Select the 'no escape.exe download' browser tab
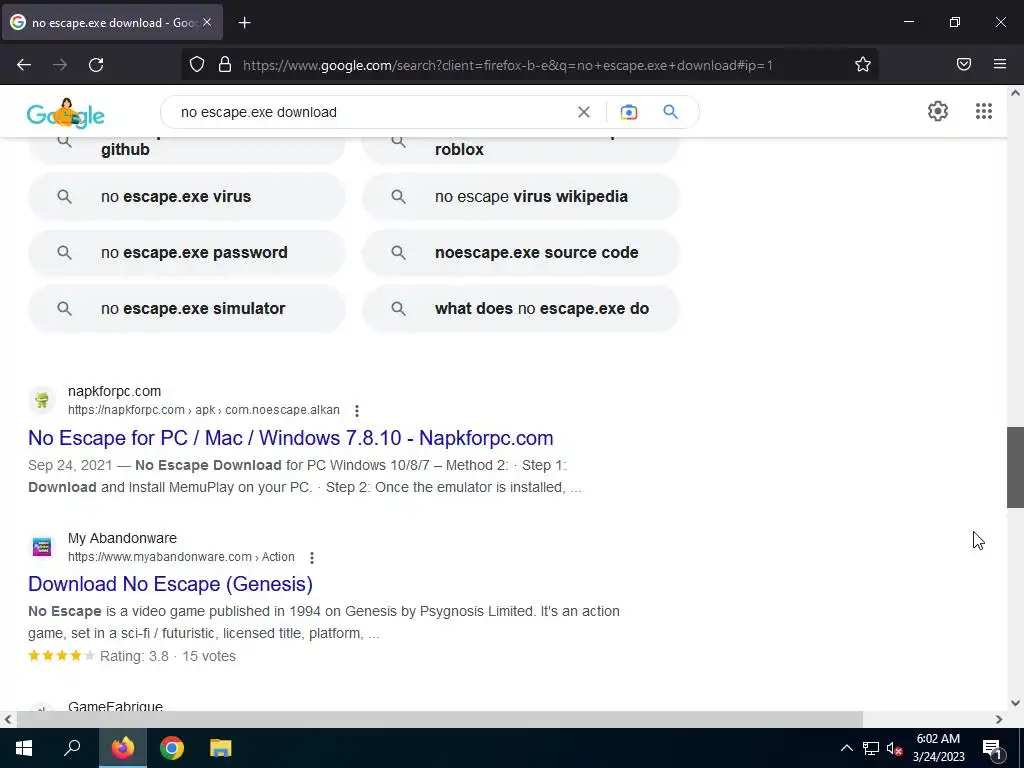Image resolution: width=1024 pixels, height=768 pixels. [112, 23]
